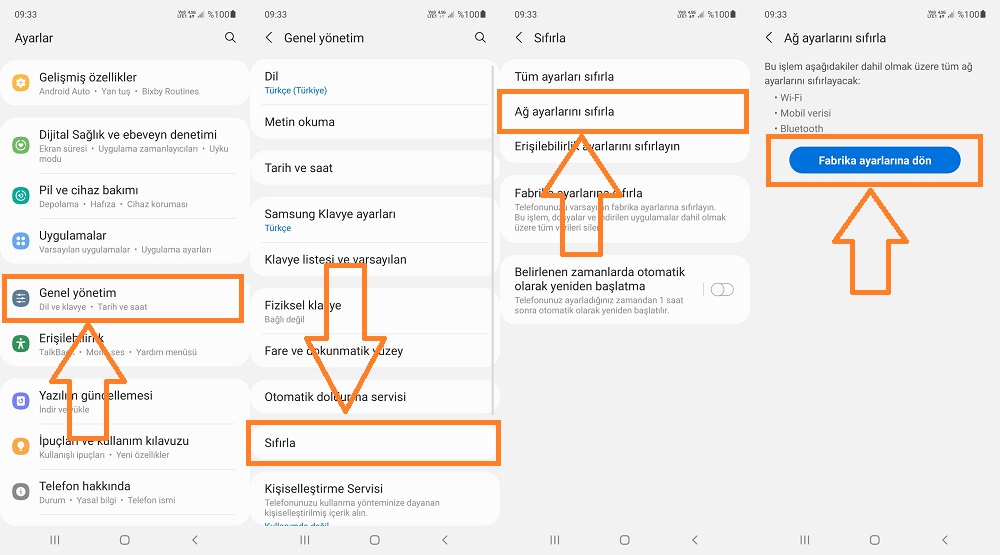
Task: Tap the home button on first screen navbar
Action: [124, 540]
